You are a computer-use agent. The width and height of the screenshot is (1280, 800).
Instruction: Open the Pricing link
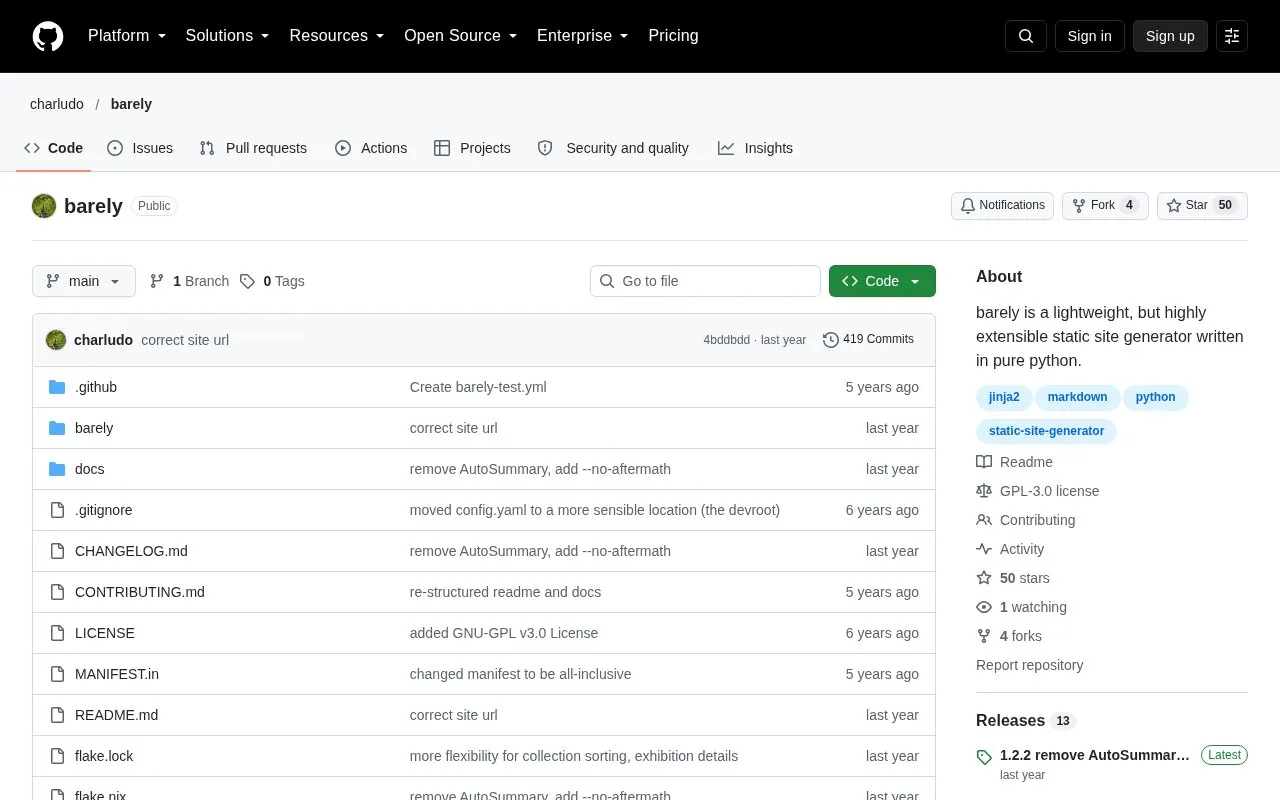(x=673, y=36)
